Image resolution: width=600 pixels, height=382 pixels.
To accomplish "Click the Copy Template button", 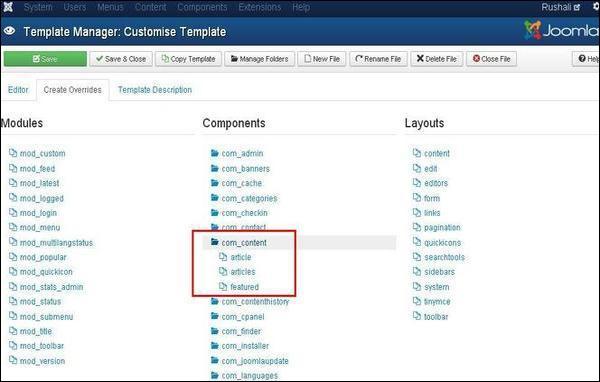I will click(x=188, y=59).
